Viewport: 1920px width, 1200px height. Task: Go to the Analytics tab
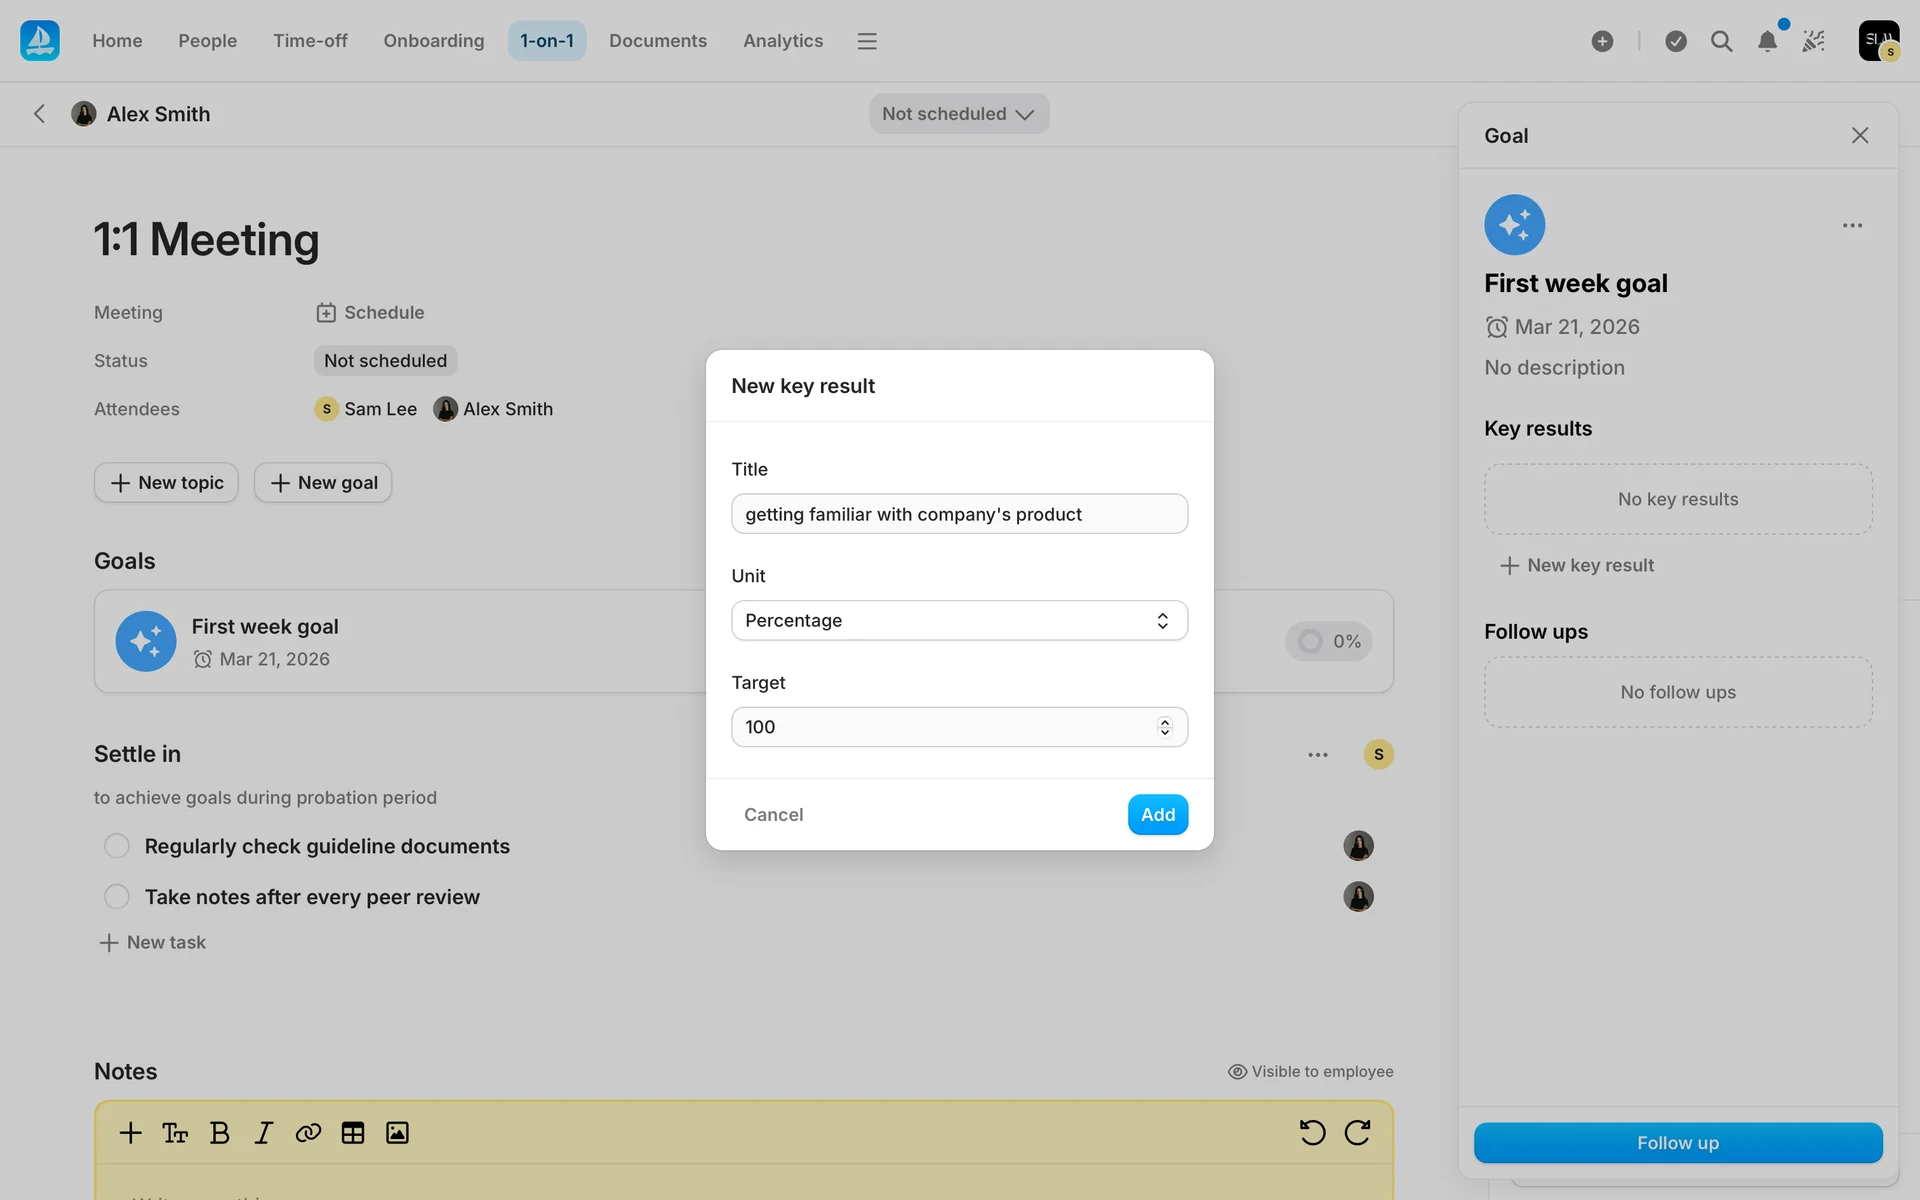783,41
